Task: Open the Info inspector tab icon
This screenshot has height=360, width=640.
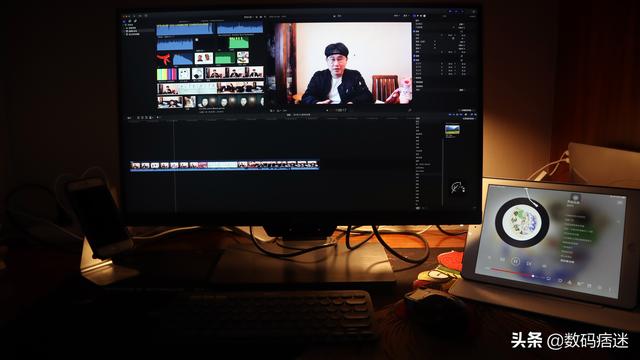Action: (x=424, y=16)
